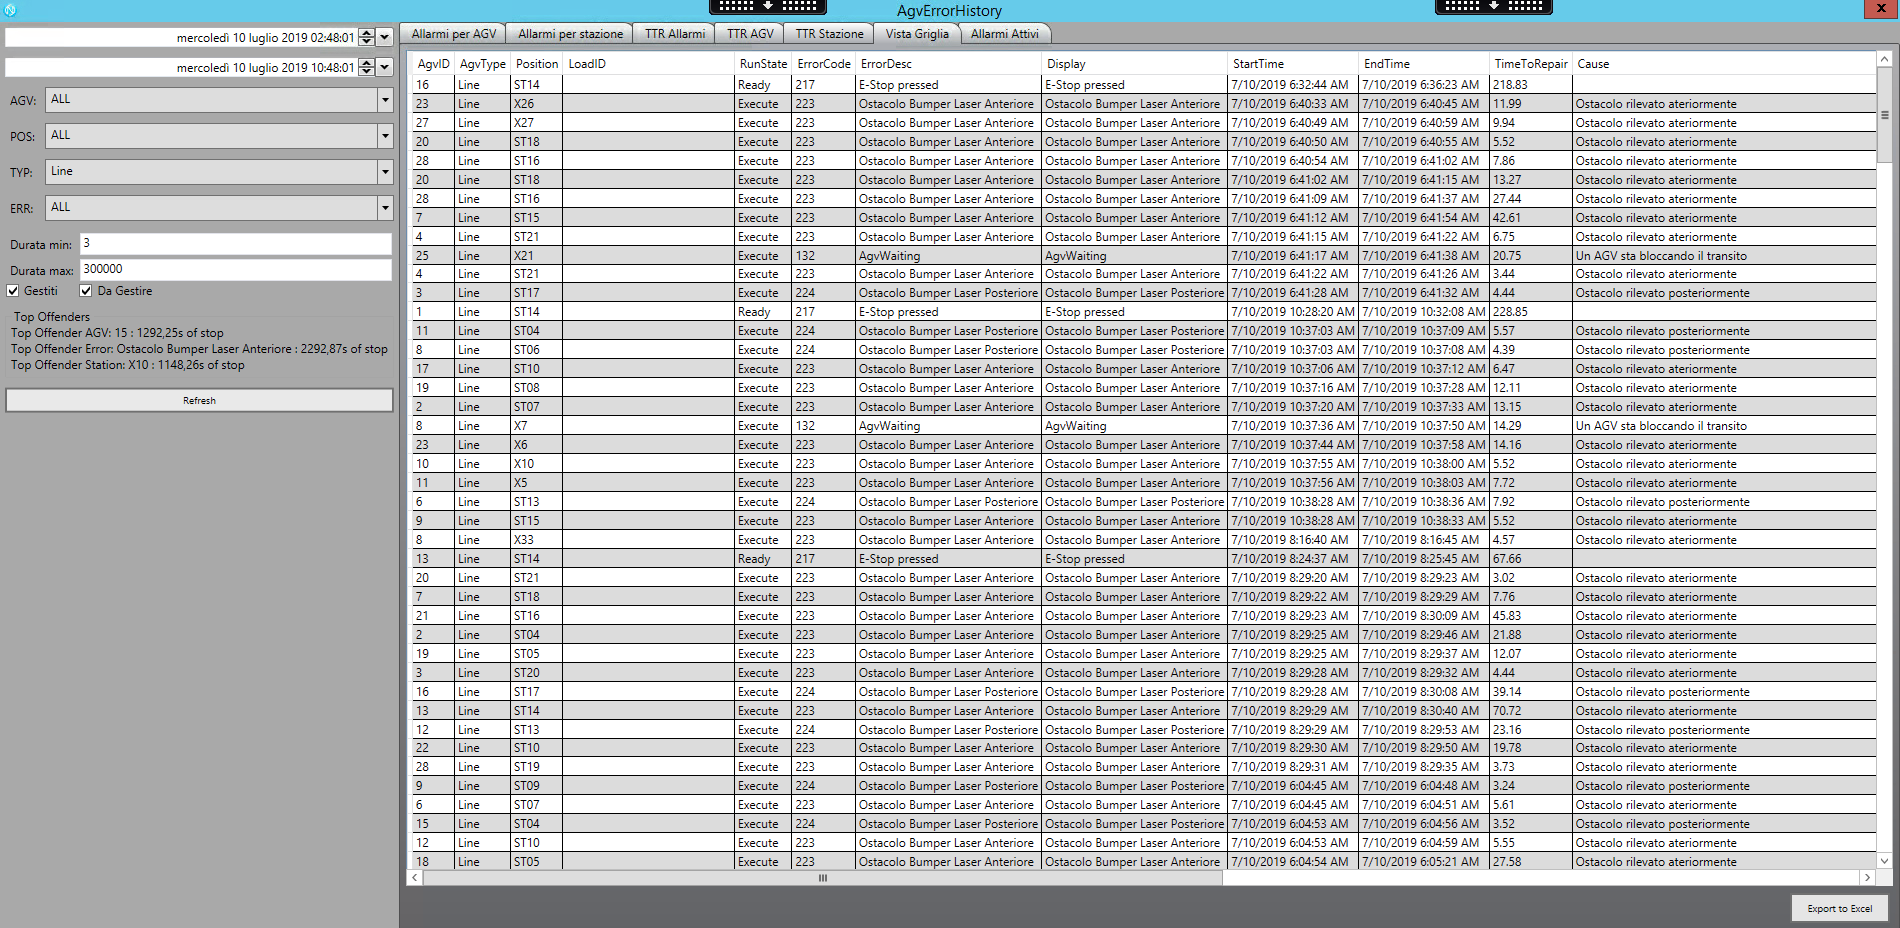Sort by the EndTime column header
The image size is (1900, 928).
[1425, 64]
